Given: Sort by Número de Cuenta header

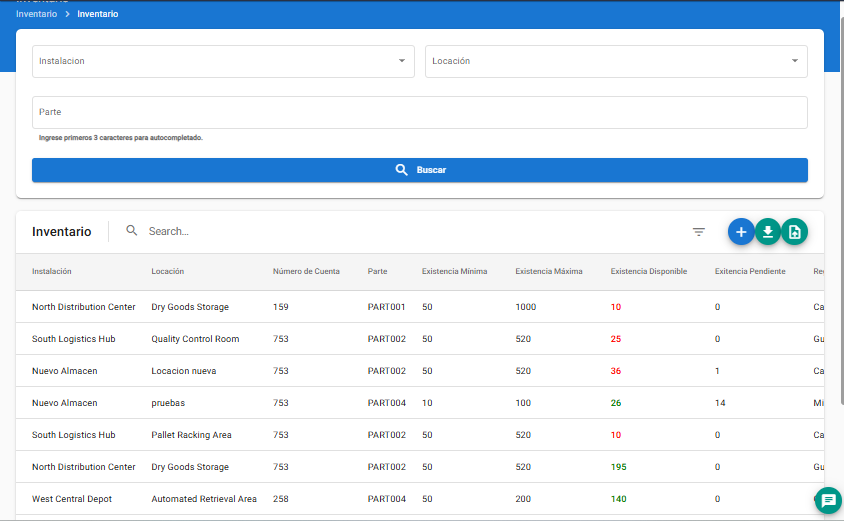Looking at the screenshot, I should coord(306,271).
